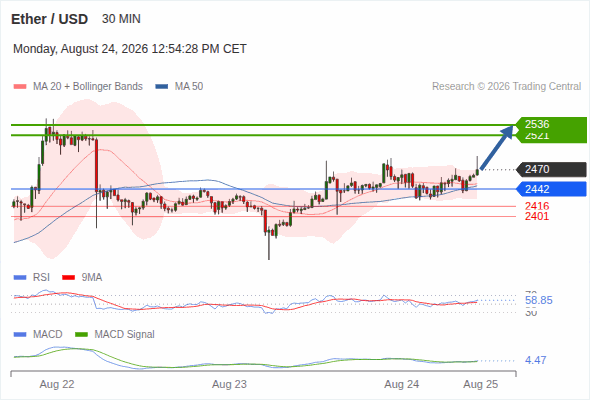Screen dimensions: 590x400
Task: Click the Aug 22 date axis label
Action: coord(57,384)
